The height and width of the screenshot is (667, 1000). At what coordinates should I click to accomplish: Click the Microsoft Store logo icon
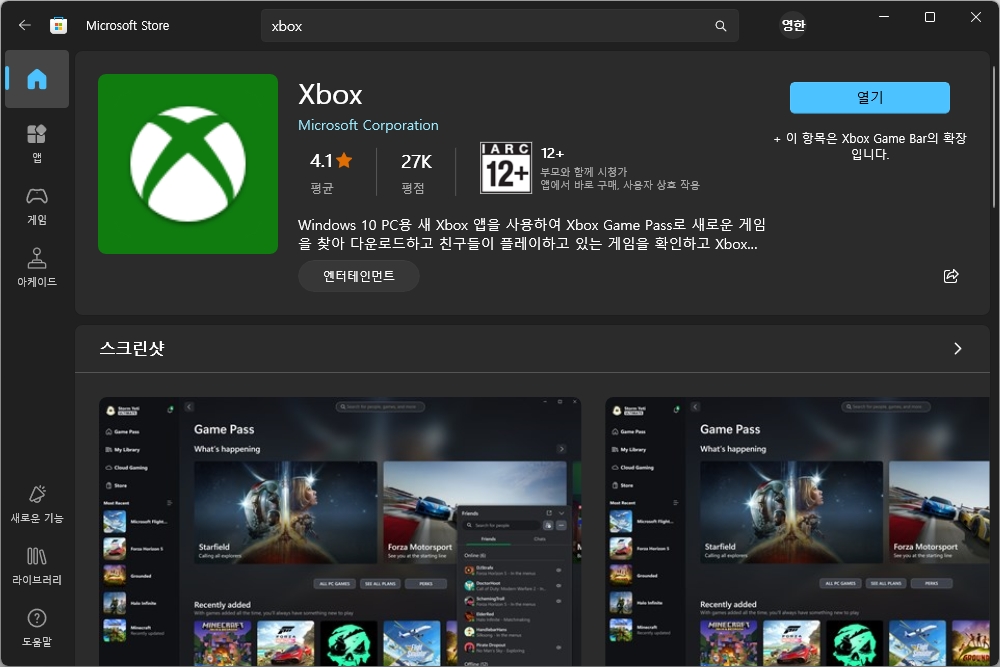coord(59,26)
